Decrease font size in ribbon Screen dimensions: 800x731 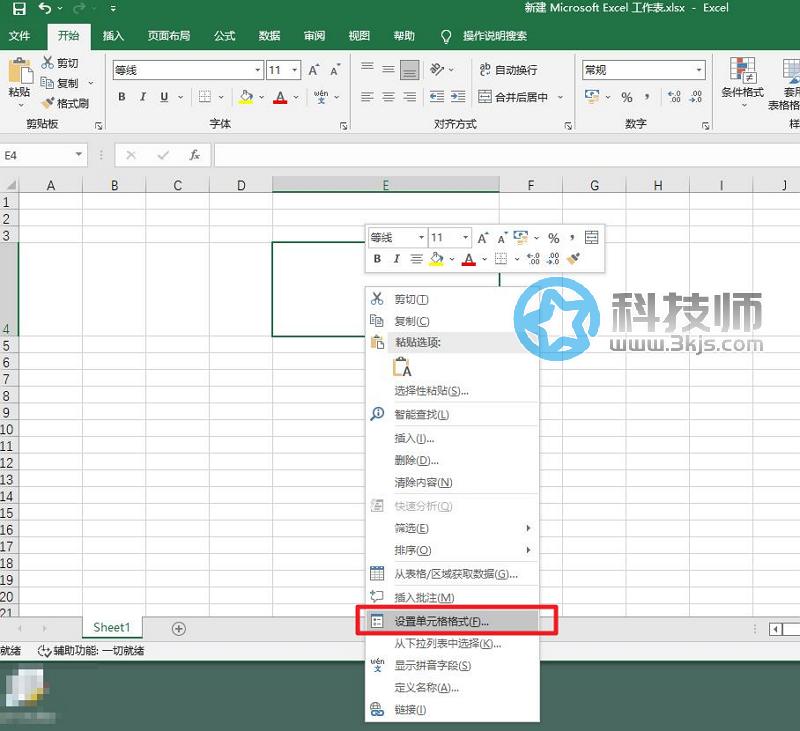335,70
